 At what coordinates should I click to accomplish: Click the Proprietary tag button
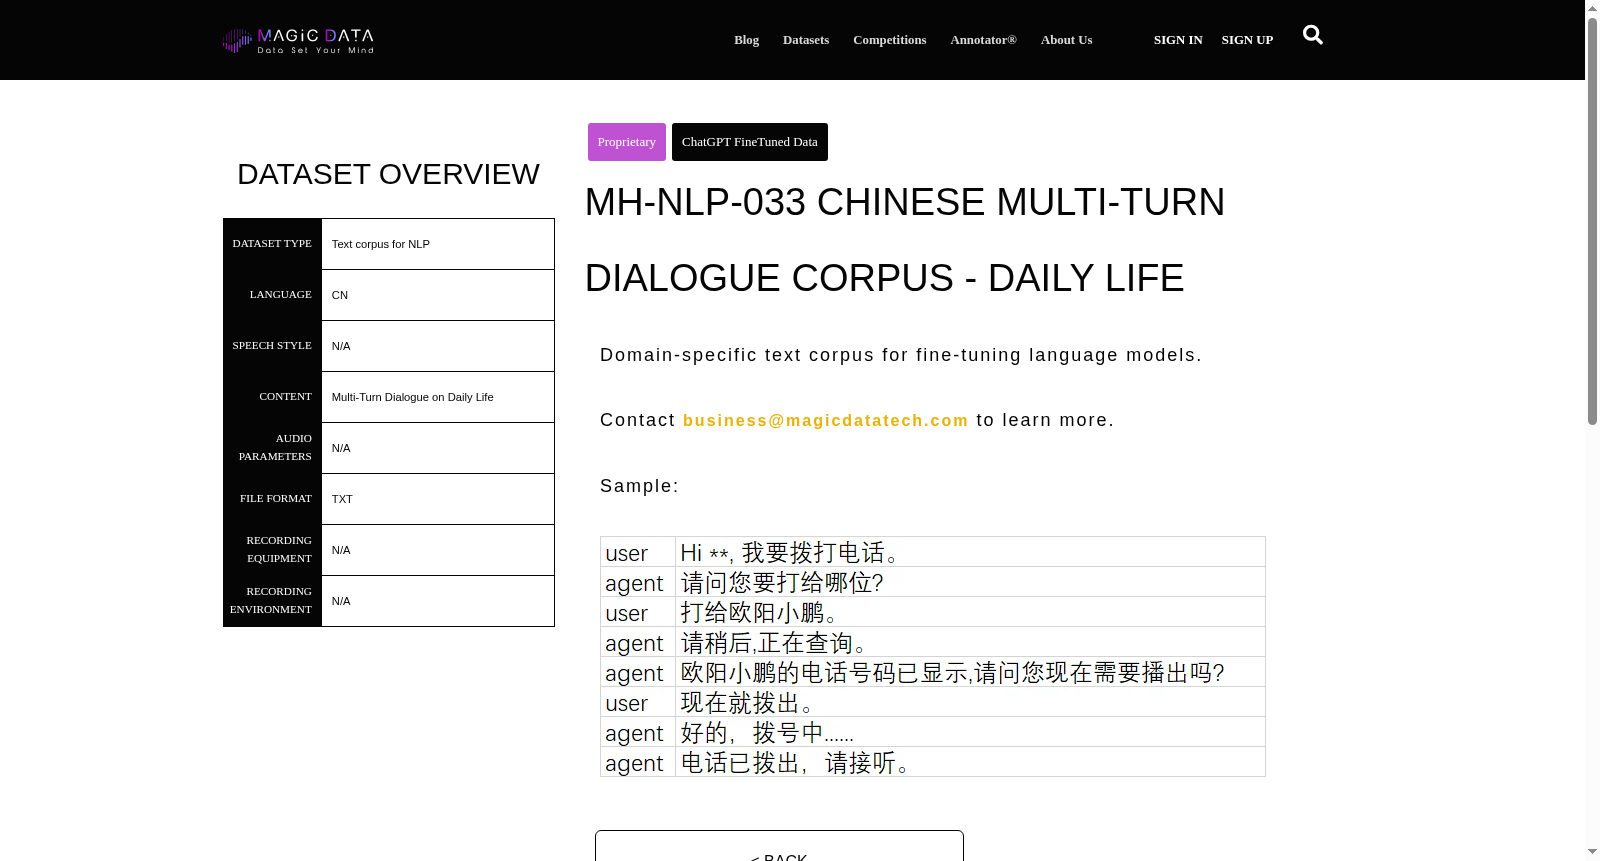[627, 142]
